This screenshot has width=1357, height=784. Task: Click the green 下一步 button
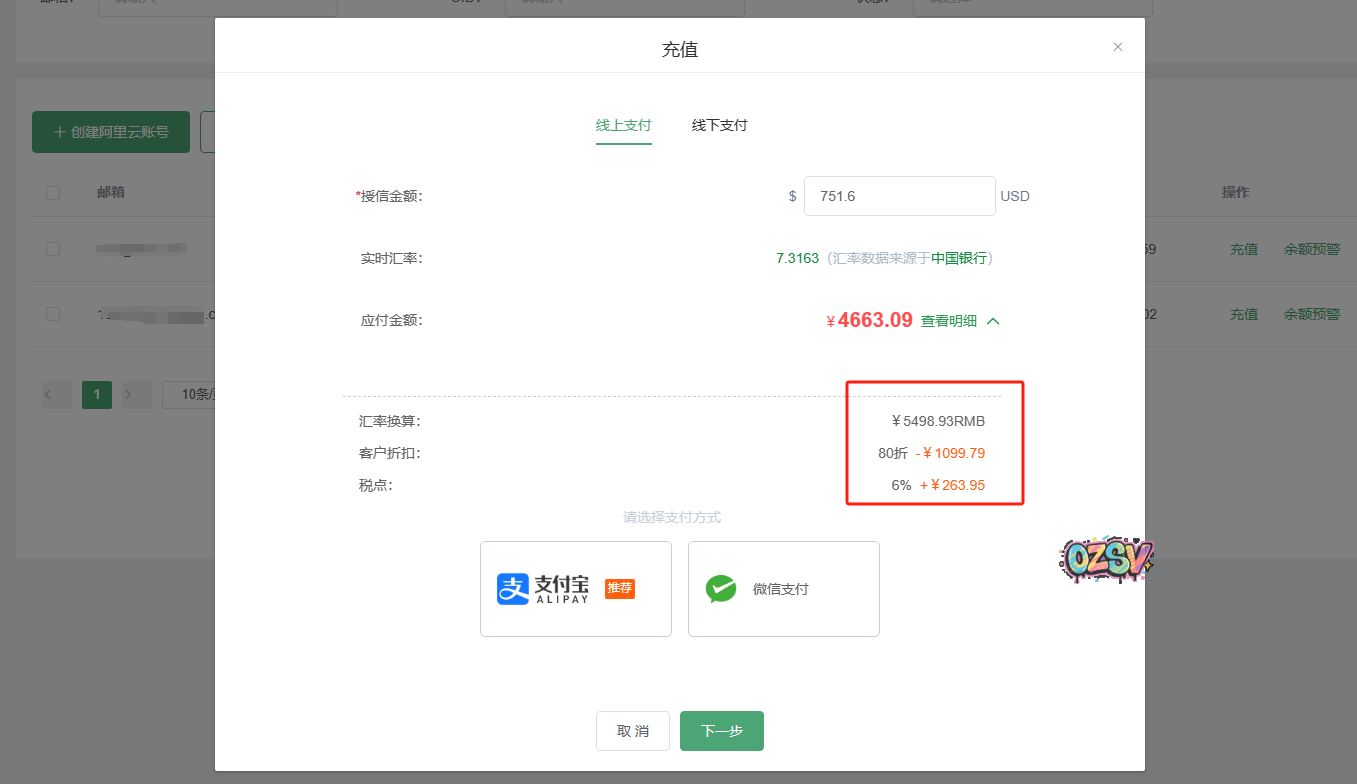click(x=721, y=731)
